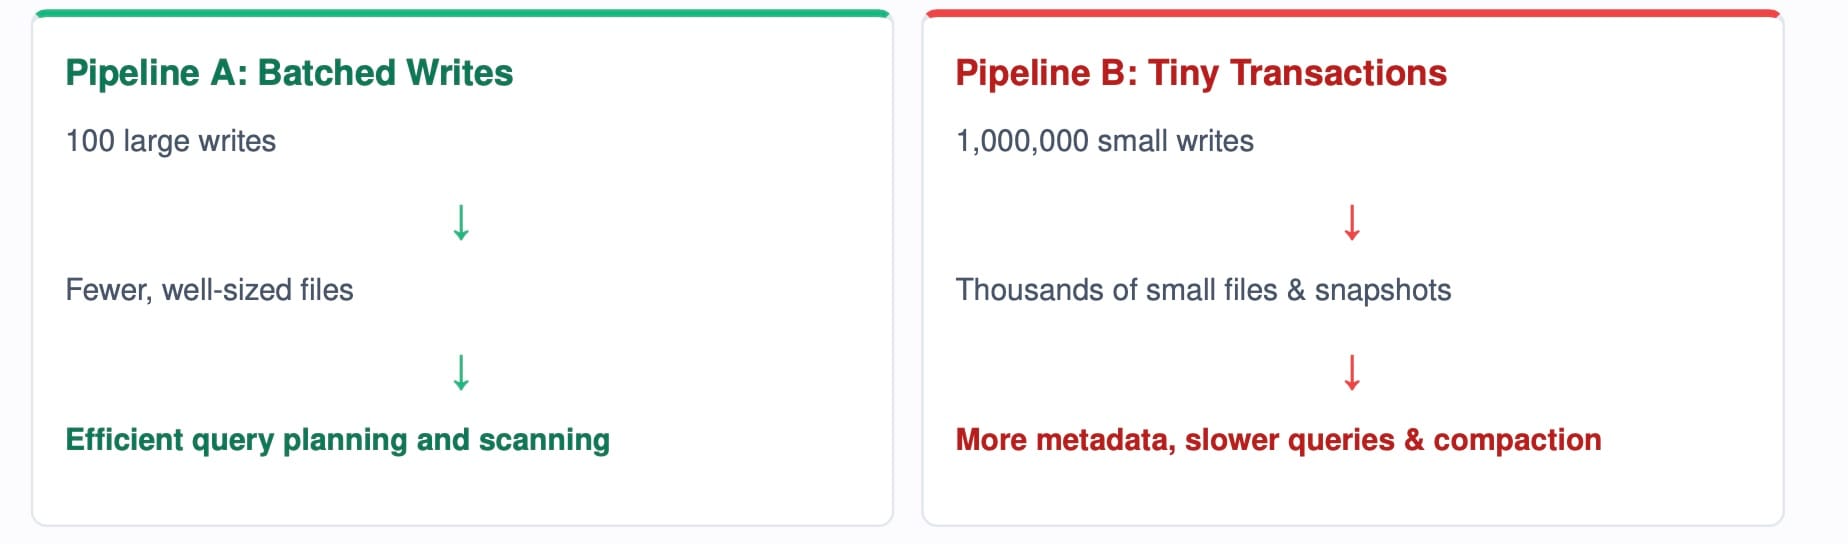The image size is (1848, 544).
Task: Click "More metadata, slower queries & compaction" summary
Action: [x=1278, y=440]
